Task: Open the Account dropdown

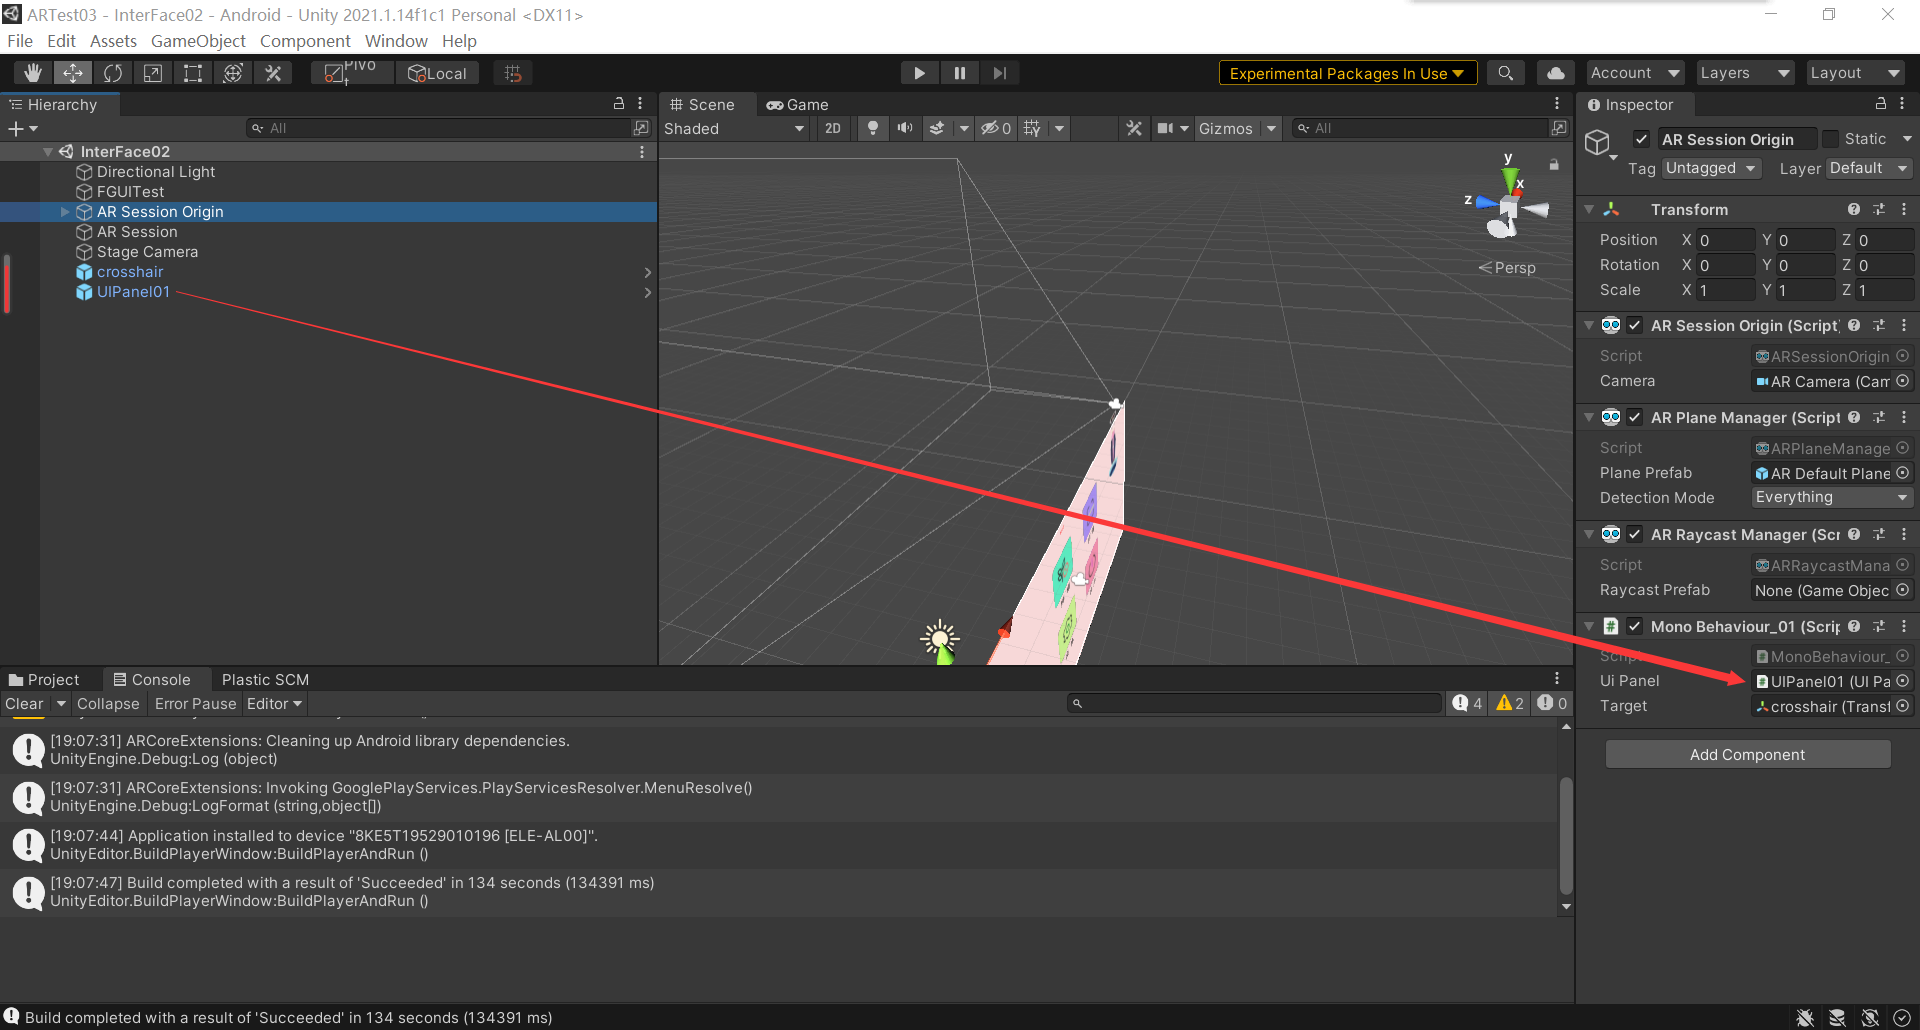Action: (x=1635, y=73)
